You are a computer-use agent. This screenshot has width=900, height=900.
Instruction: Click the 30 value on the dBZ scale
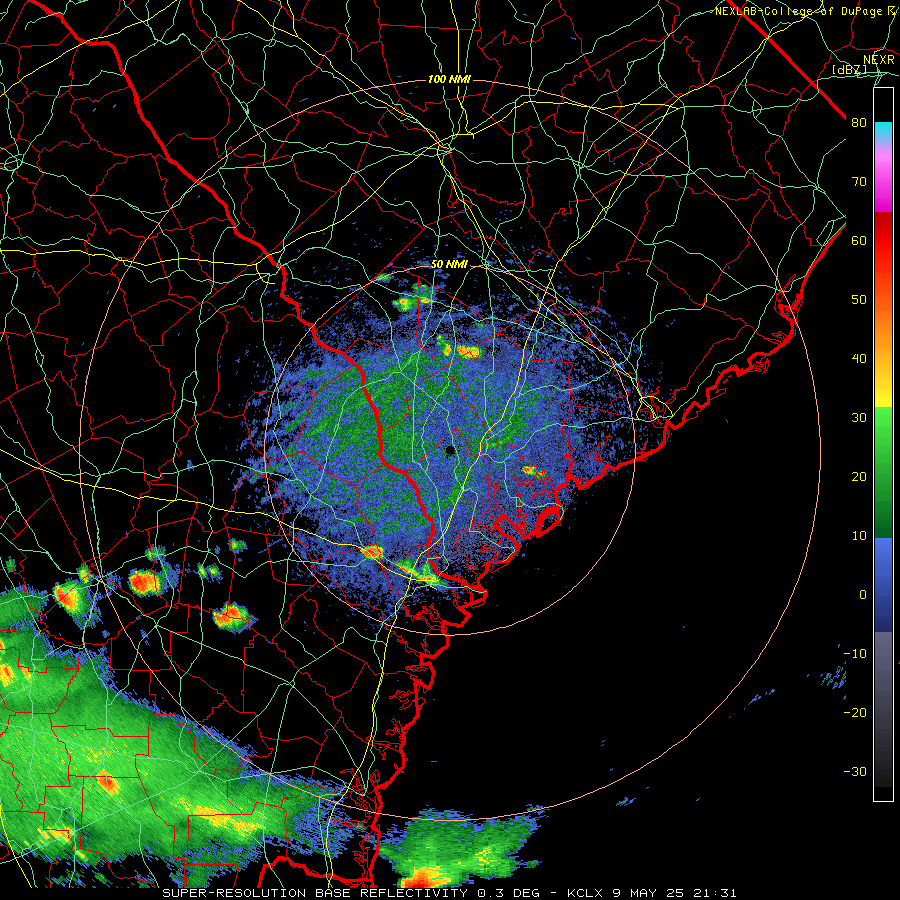click(x=859, y=418)
